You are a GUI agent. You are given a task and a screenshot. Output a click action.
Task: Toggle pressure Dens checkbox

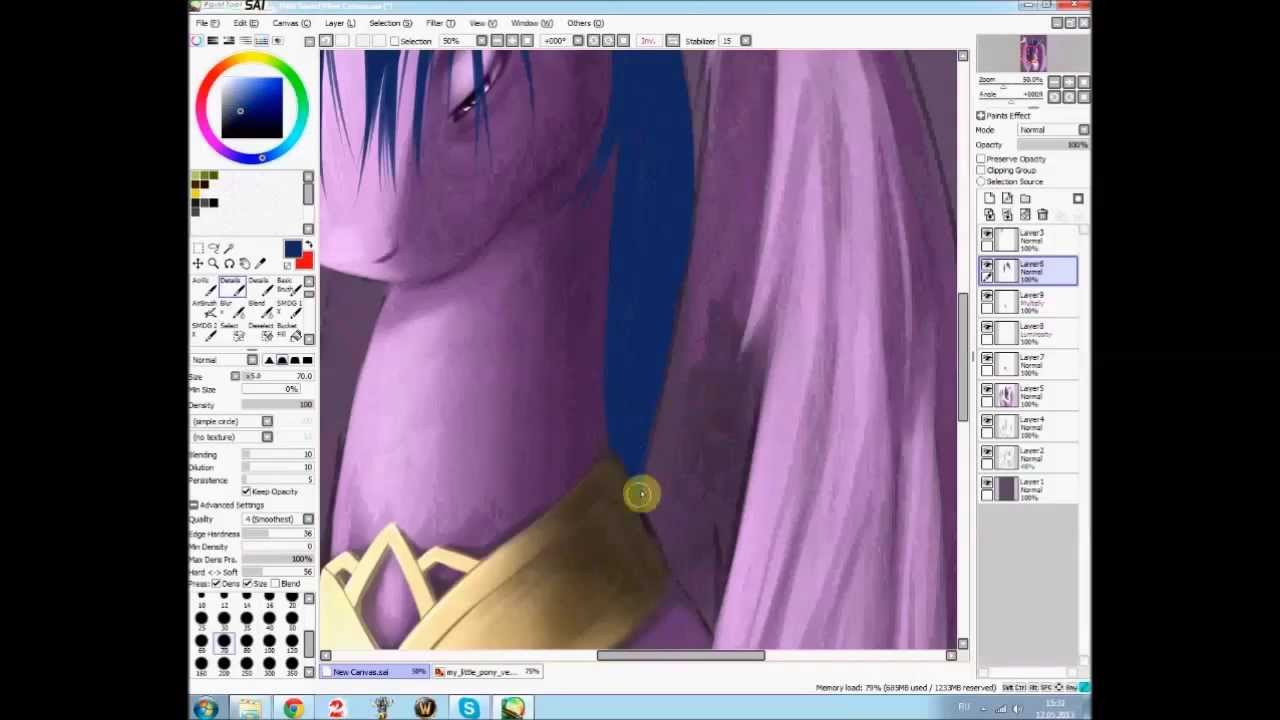tap(216, 584)
